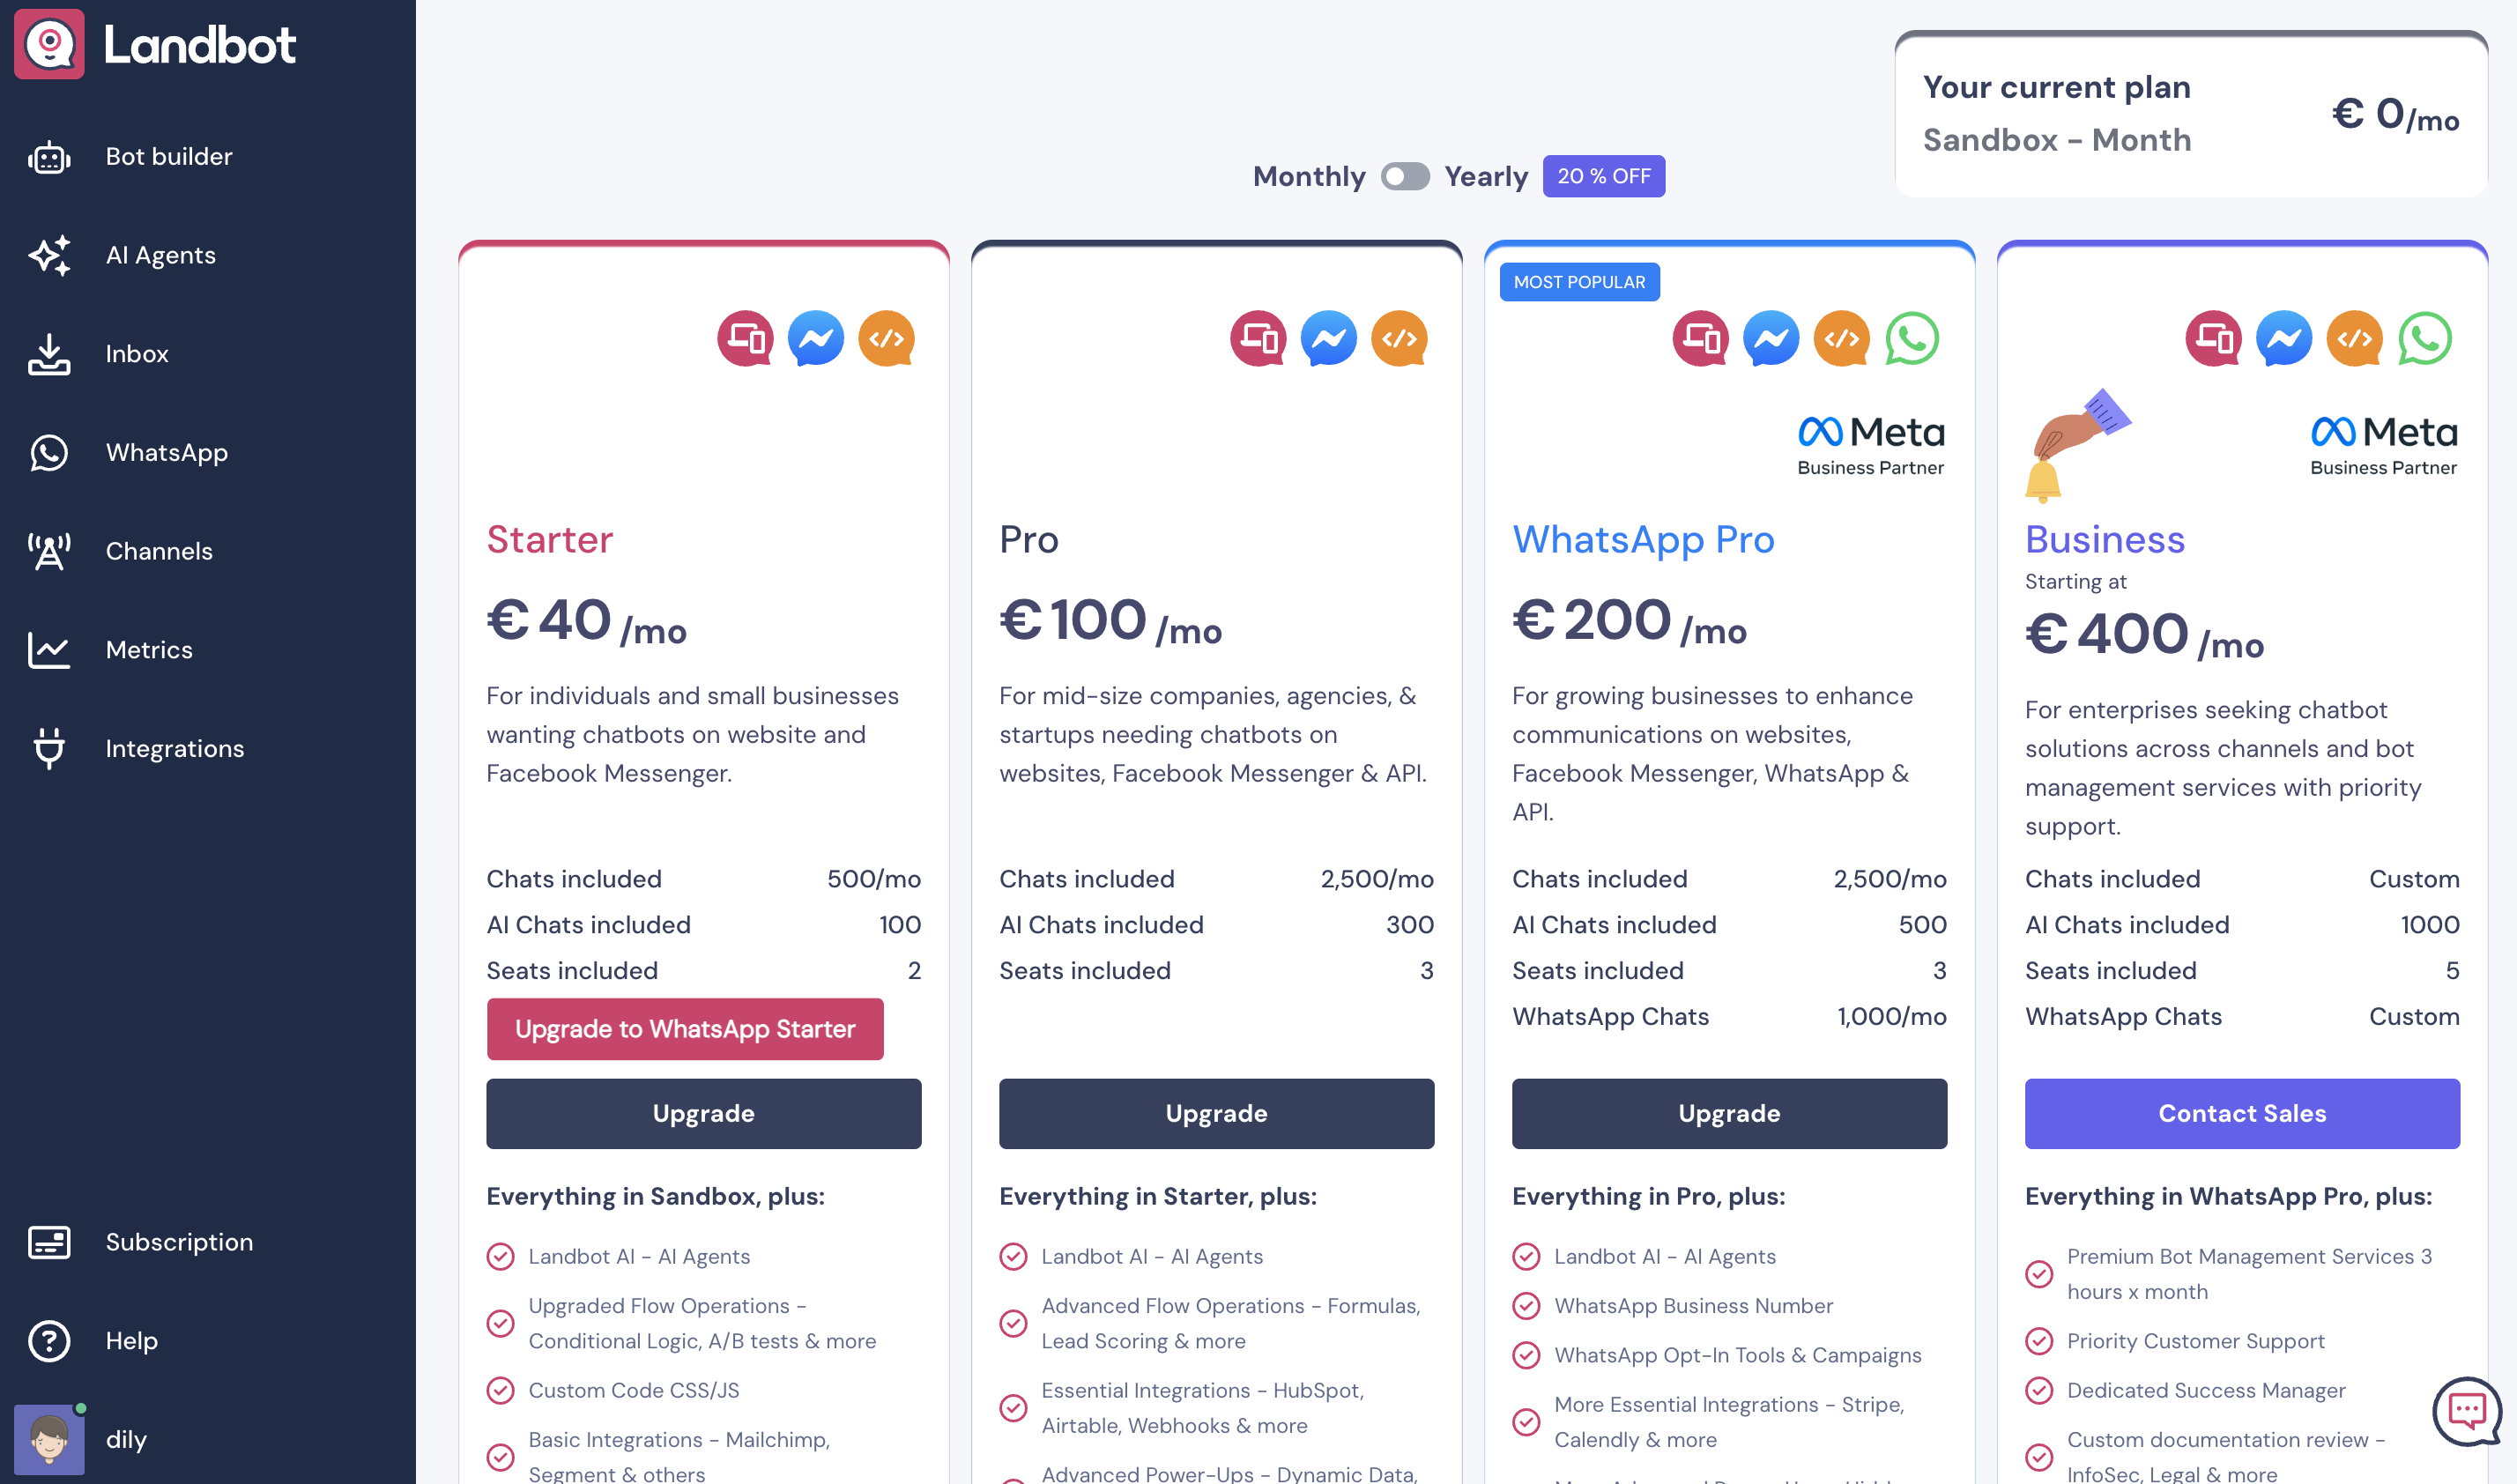Upgrade to the Pro plan
This screenshot has width=2517, height=1484.
(1216, 1113)
